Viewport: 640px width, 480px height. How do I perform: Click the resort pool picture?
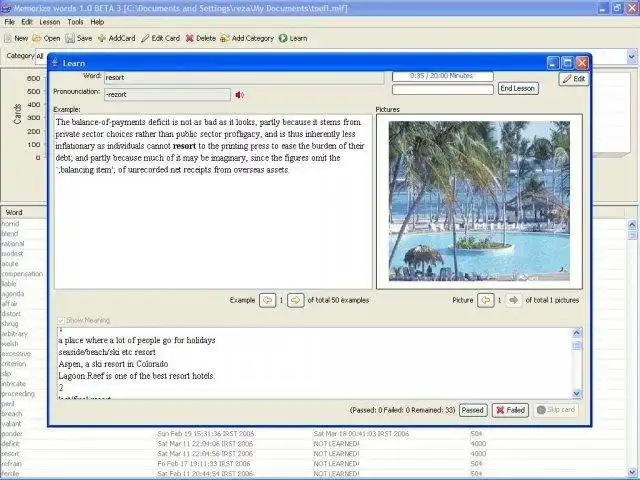pyautogui.click(x=479, y=201)
